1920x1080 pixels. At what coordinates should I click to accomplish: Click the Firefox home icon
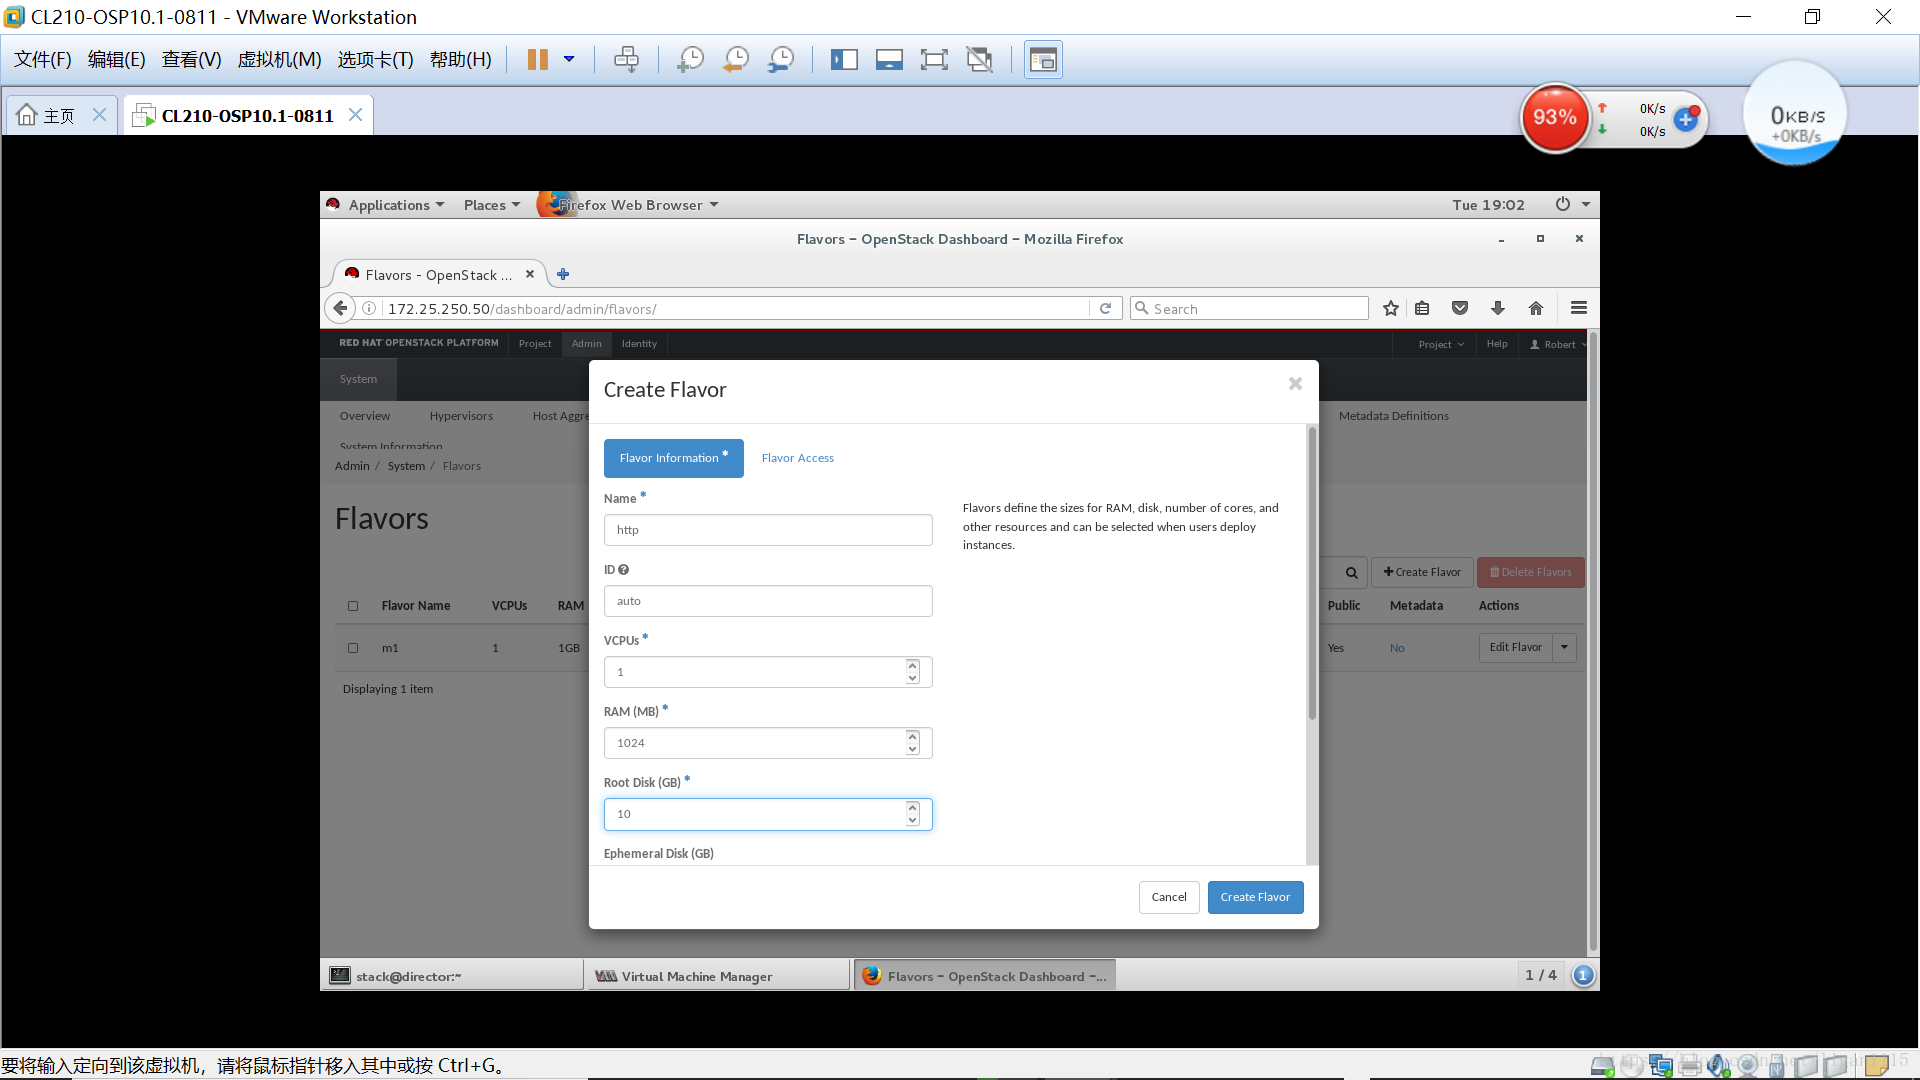tap(1536, 308)
